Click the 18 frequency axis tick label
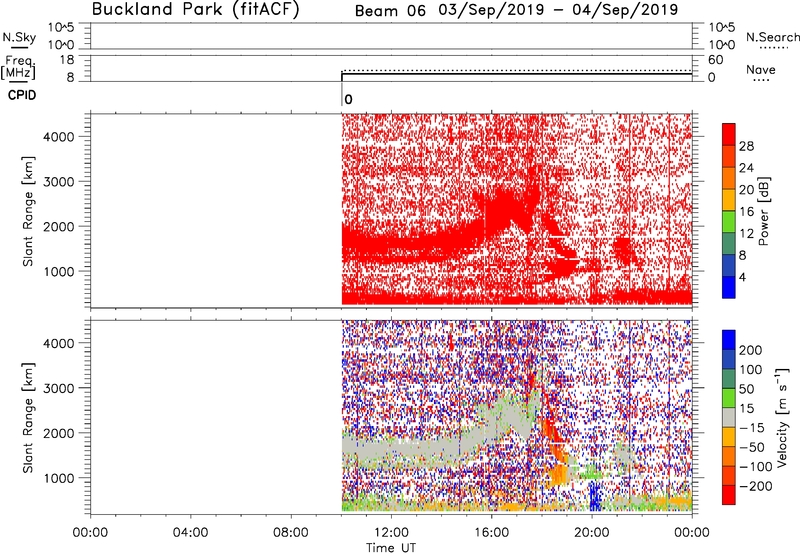 tap(67, 60)
